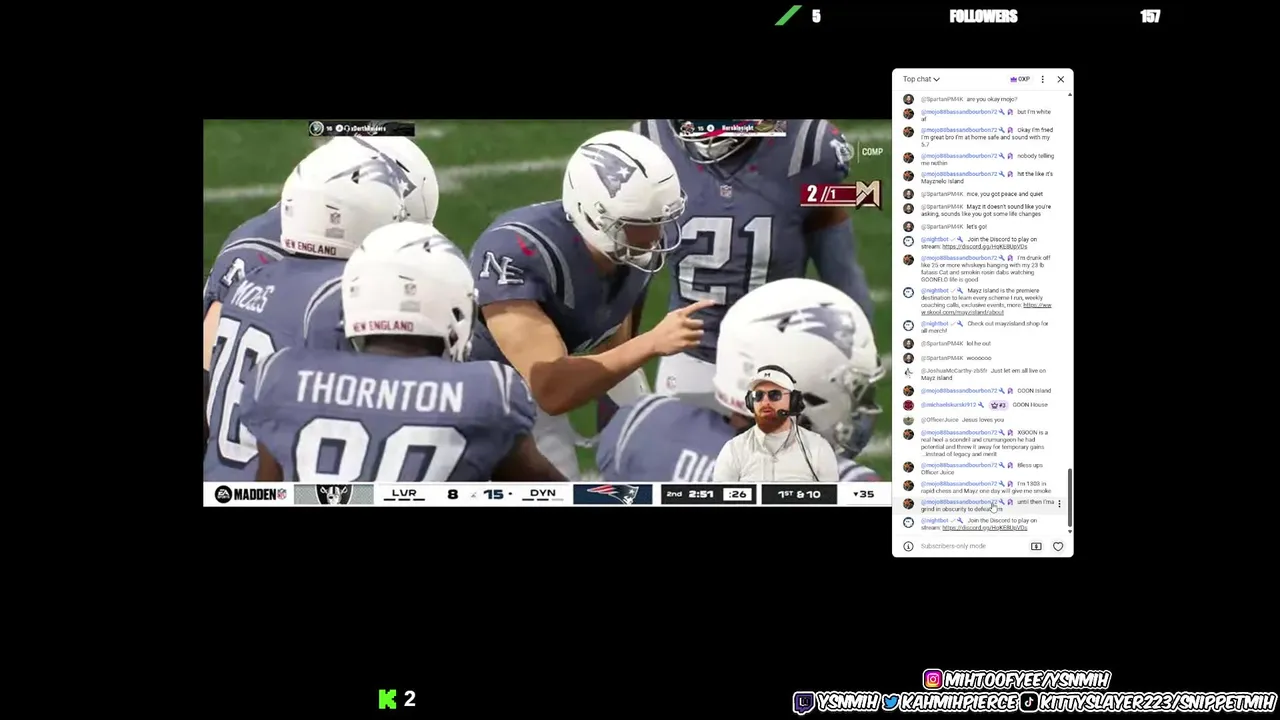Click @SpartanPM4K avatar beside 'are you okay mojo?'
This screenshot has height=720, width=1280.
[x=908, y=99]
